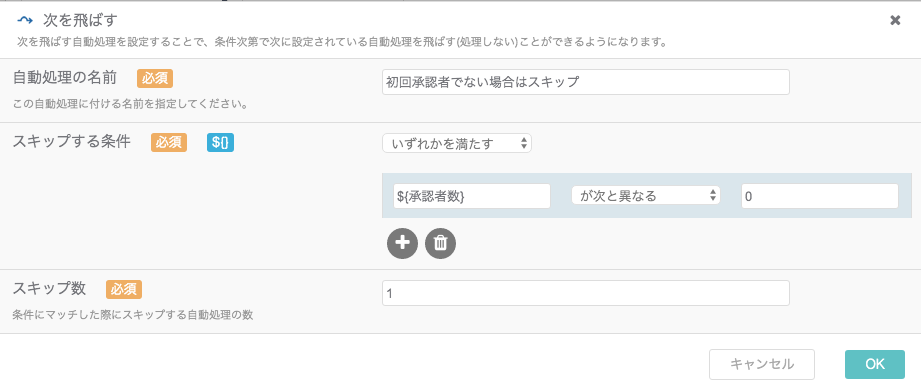Click the 必須 badge next to 自動処理の名前

[155, 78]
